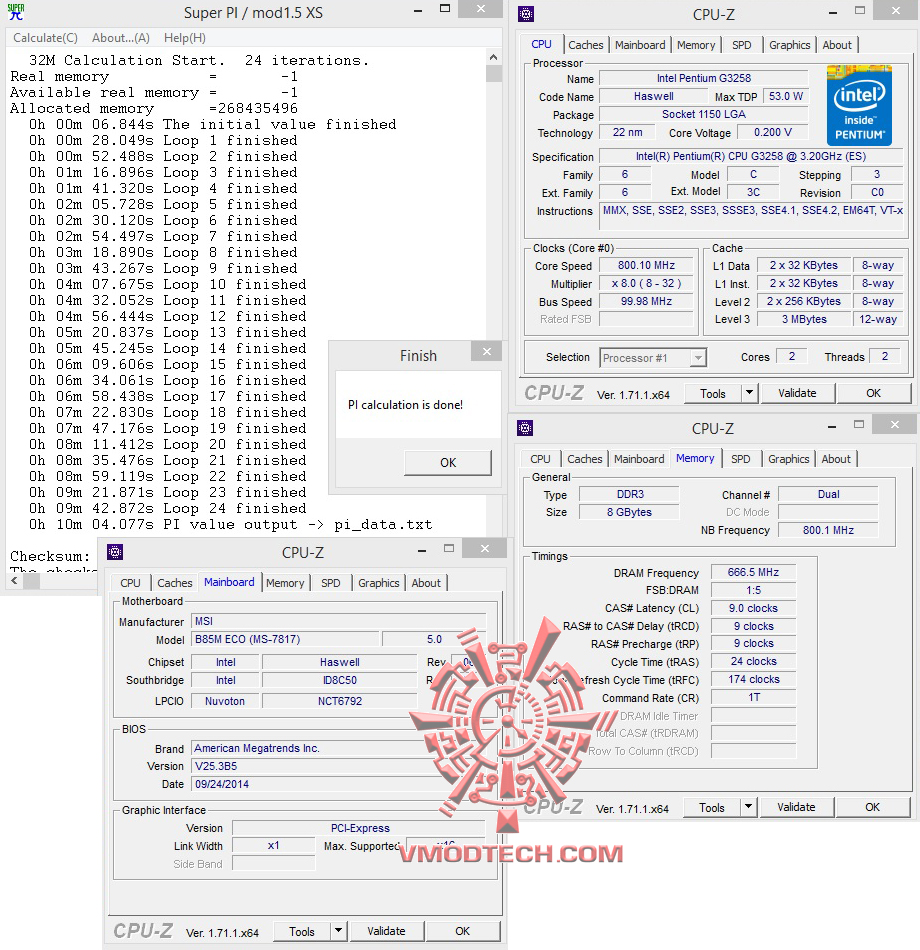
Task: Click OK in the Finish dialog
Action: click(448, 463)
